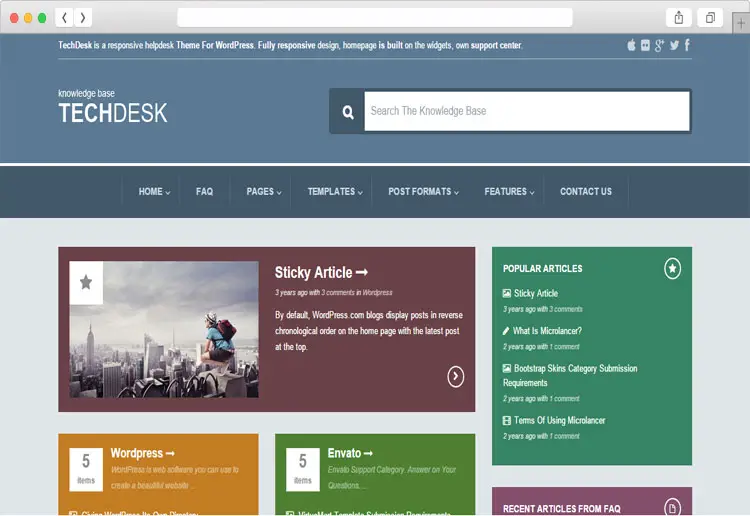Open the browser share button
The image size is (750, 516).
[x=679, y=18]
